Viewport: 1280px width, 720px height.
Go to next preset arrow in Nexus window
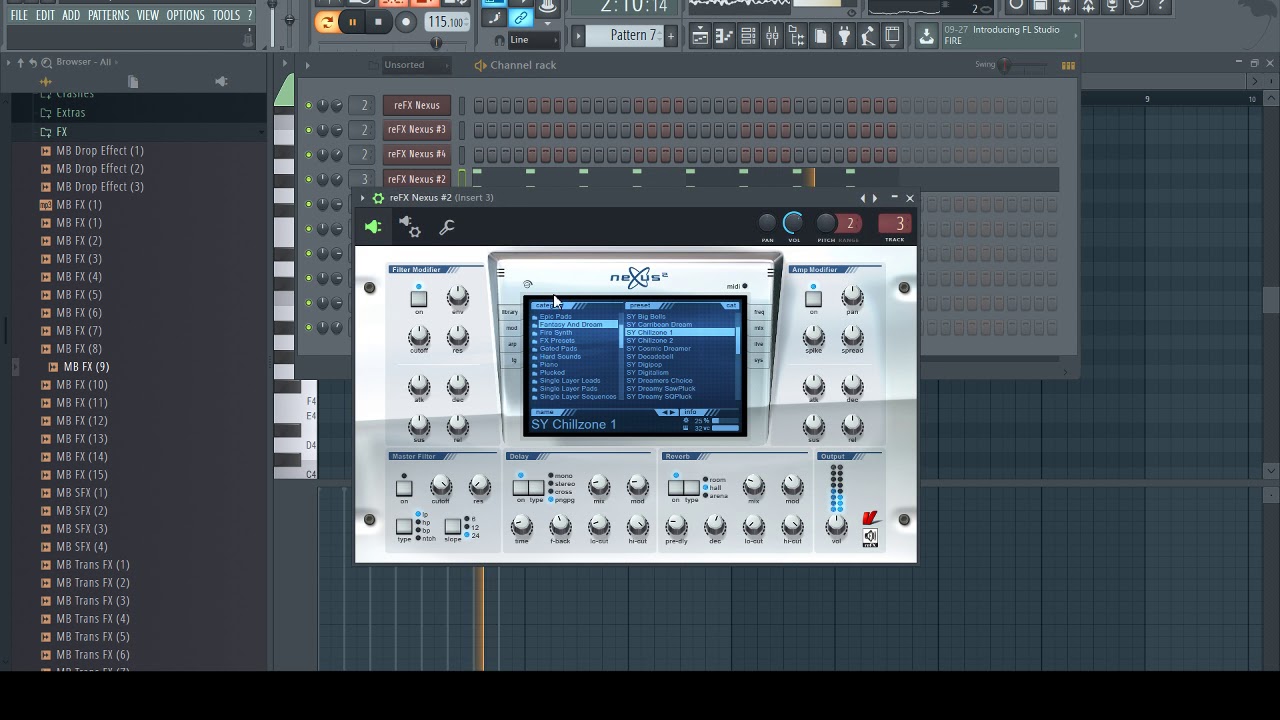click(x=874, y=198)
